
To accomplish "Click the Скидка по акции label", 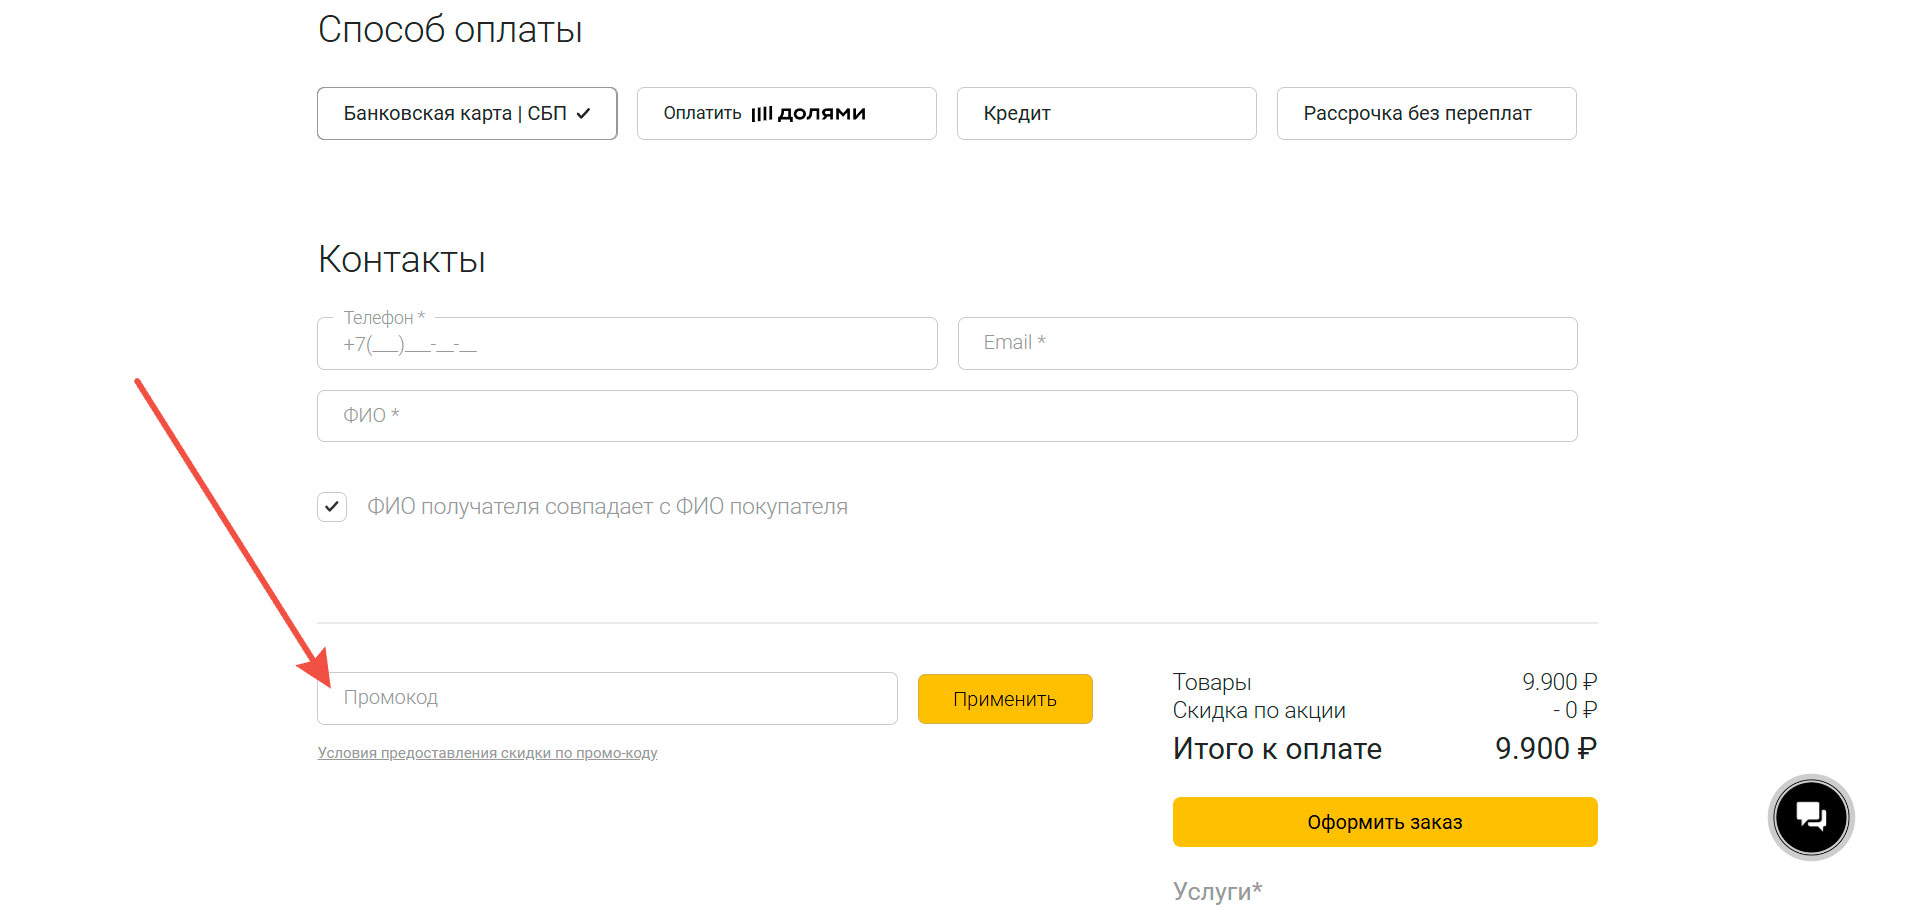I will tap(1259, 710).
